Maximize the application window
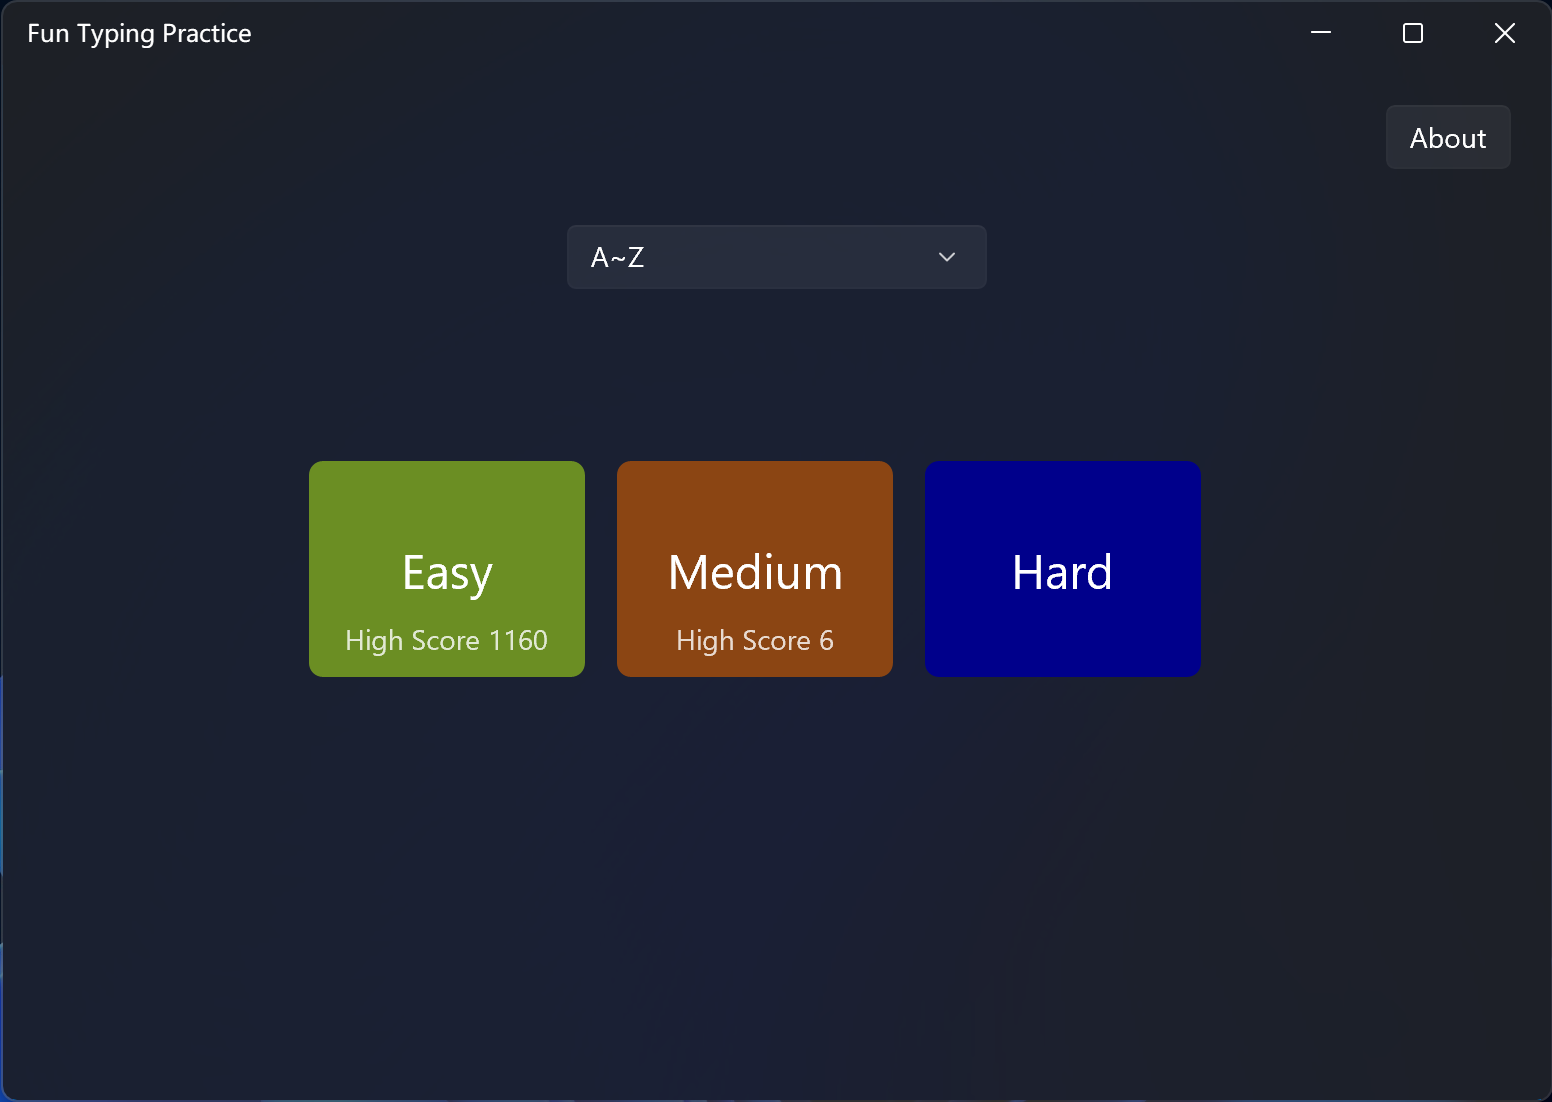 [x=1412, y=32]
